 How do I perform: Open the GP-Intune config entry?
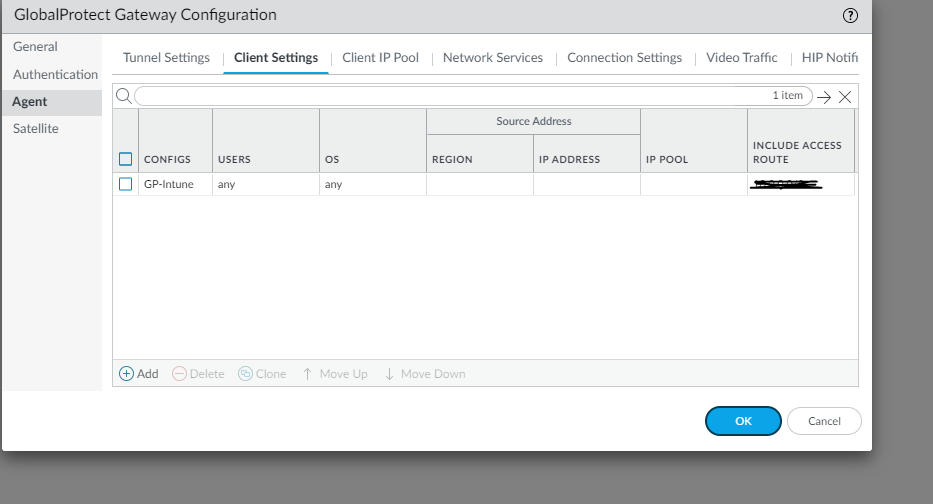(x=168, y=184)
